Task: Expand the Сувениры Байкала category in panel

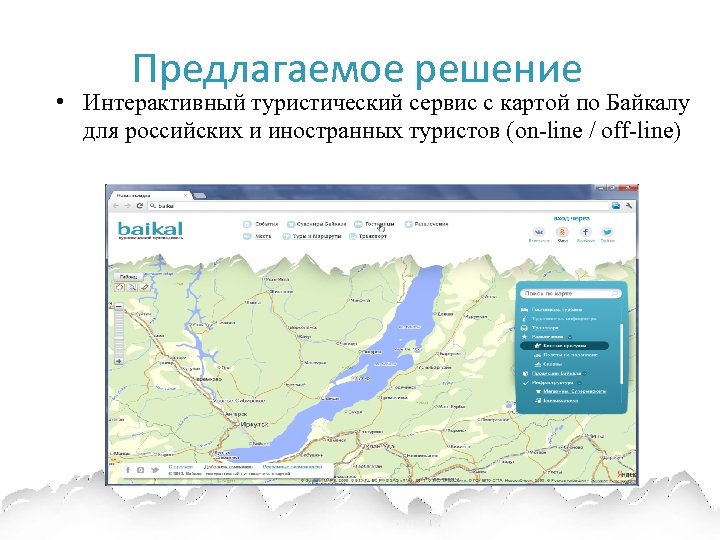Action: tap(552, 374)
